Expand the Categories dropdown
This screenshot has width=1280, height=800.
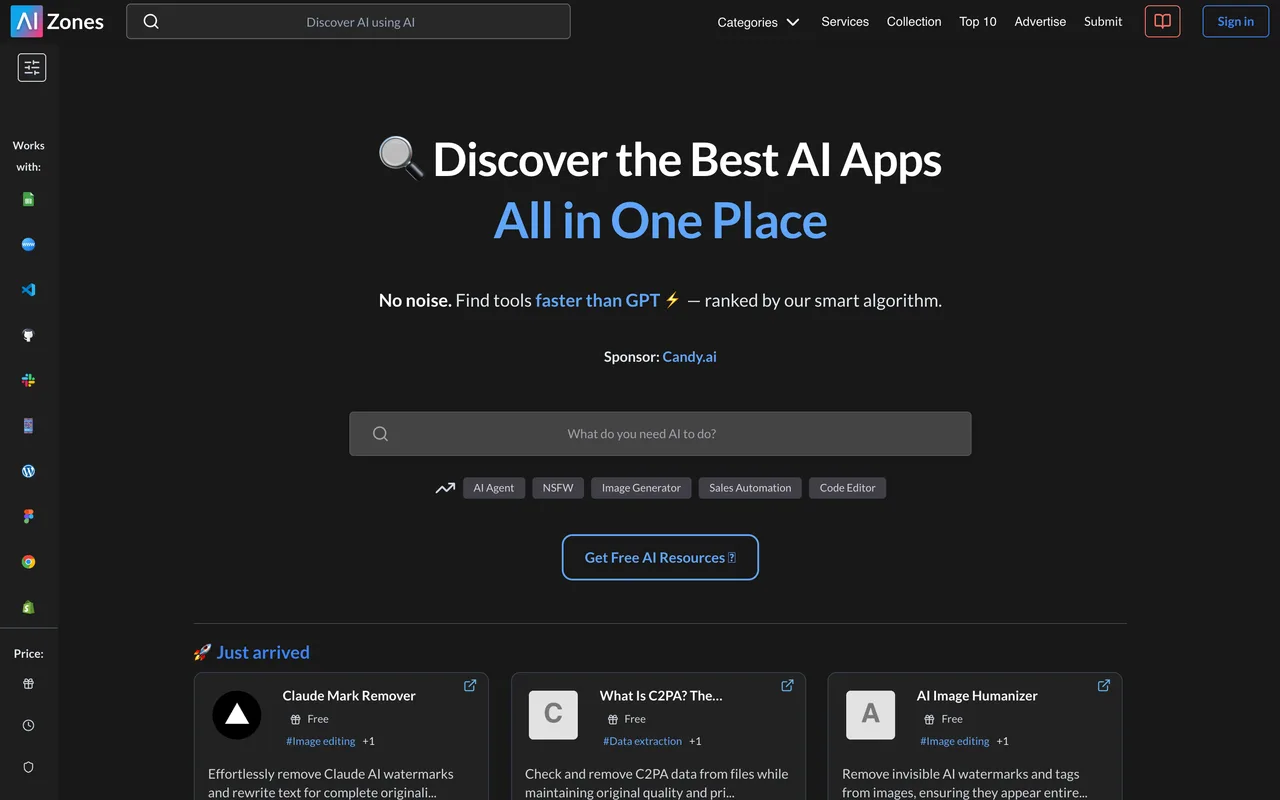click(758, 22)
